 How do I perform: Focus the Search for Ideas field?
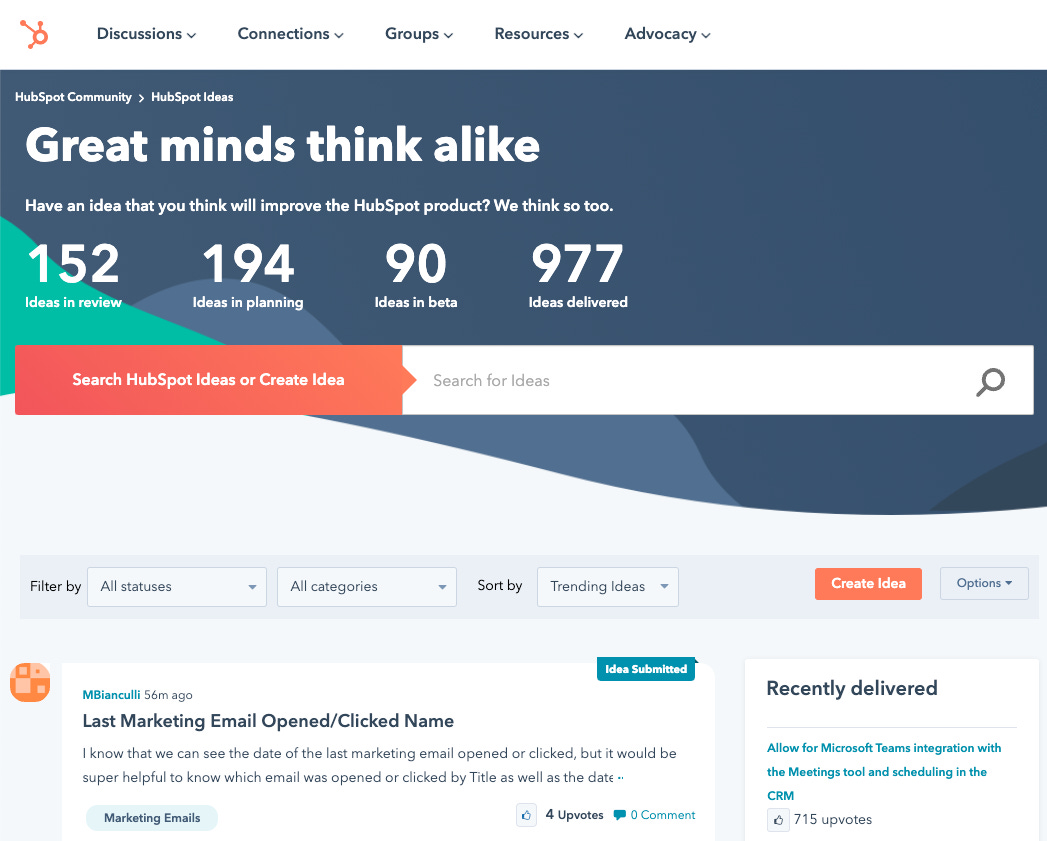[x=688, y=380]
